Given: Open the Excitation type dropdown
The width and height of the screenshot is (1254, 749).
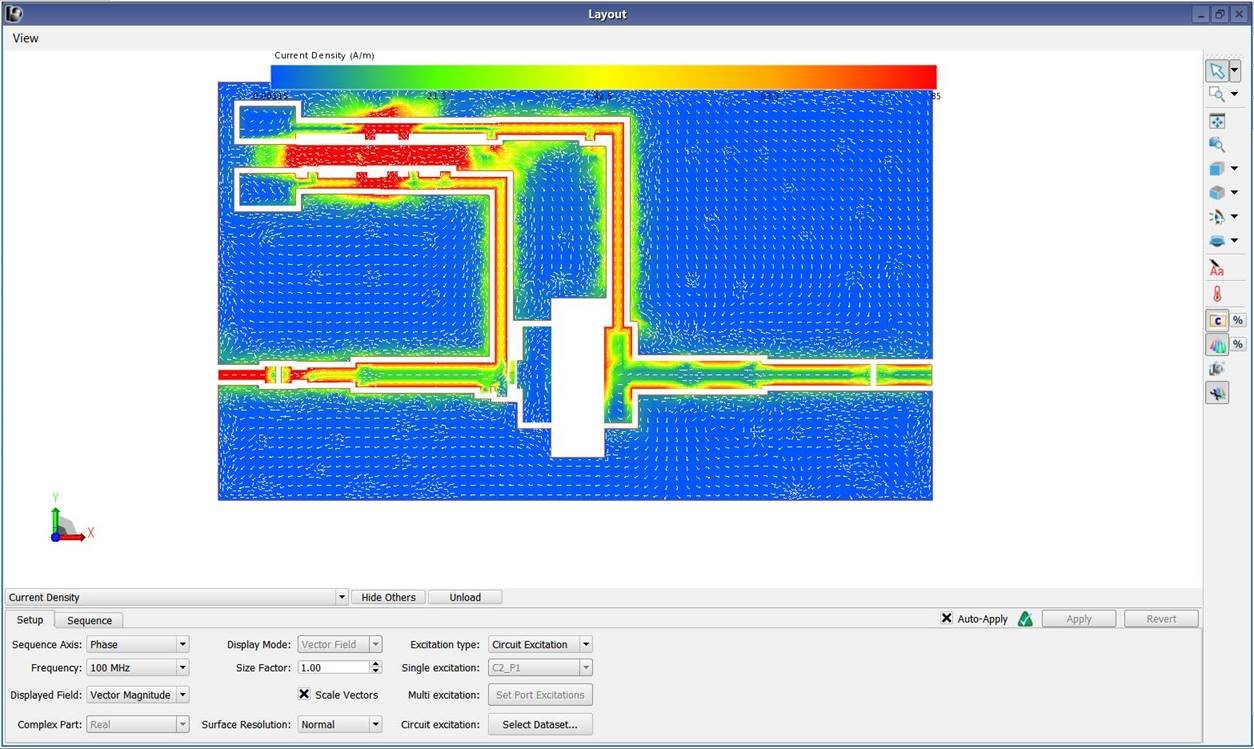Looking at the screenshot, I should 540,645.
